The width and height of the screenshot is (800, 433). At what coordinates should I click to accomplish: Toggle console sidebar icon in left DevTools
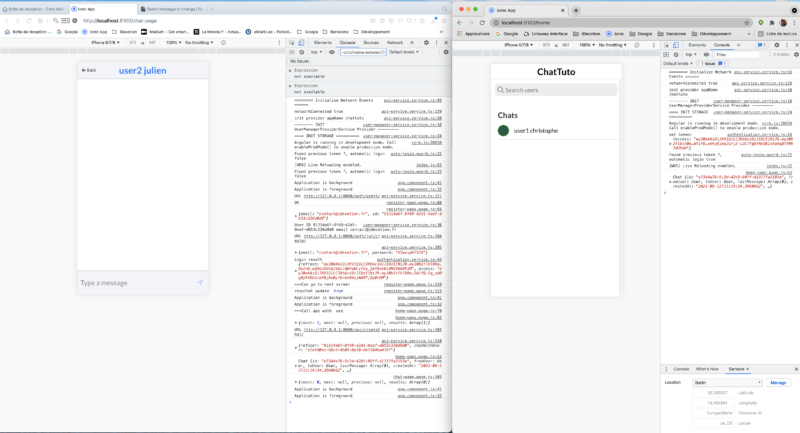click(292, 52)
